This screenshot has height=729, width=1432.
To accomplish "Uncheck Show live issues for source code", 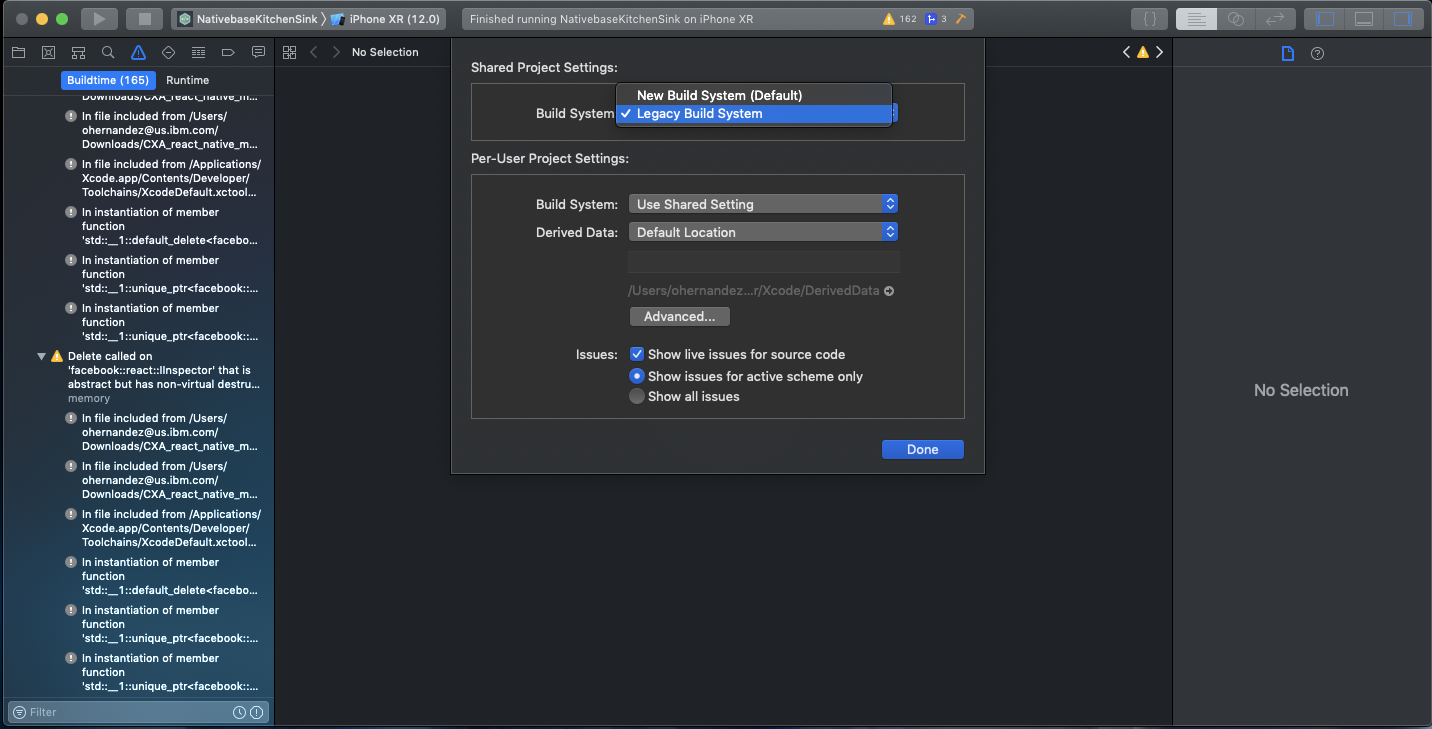I will point(637,354).
